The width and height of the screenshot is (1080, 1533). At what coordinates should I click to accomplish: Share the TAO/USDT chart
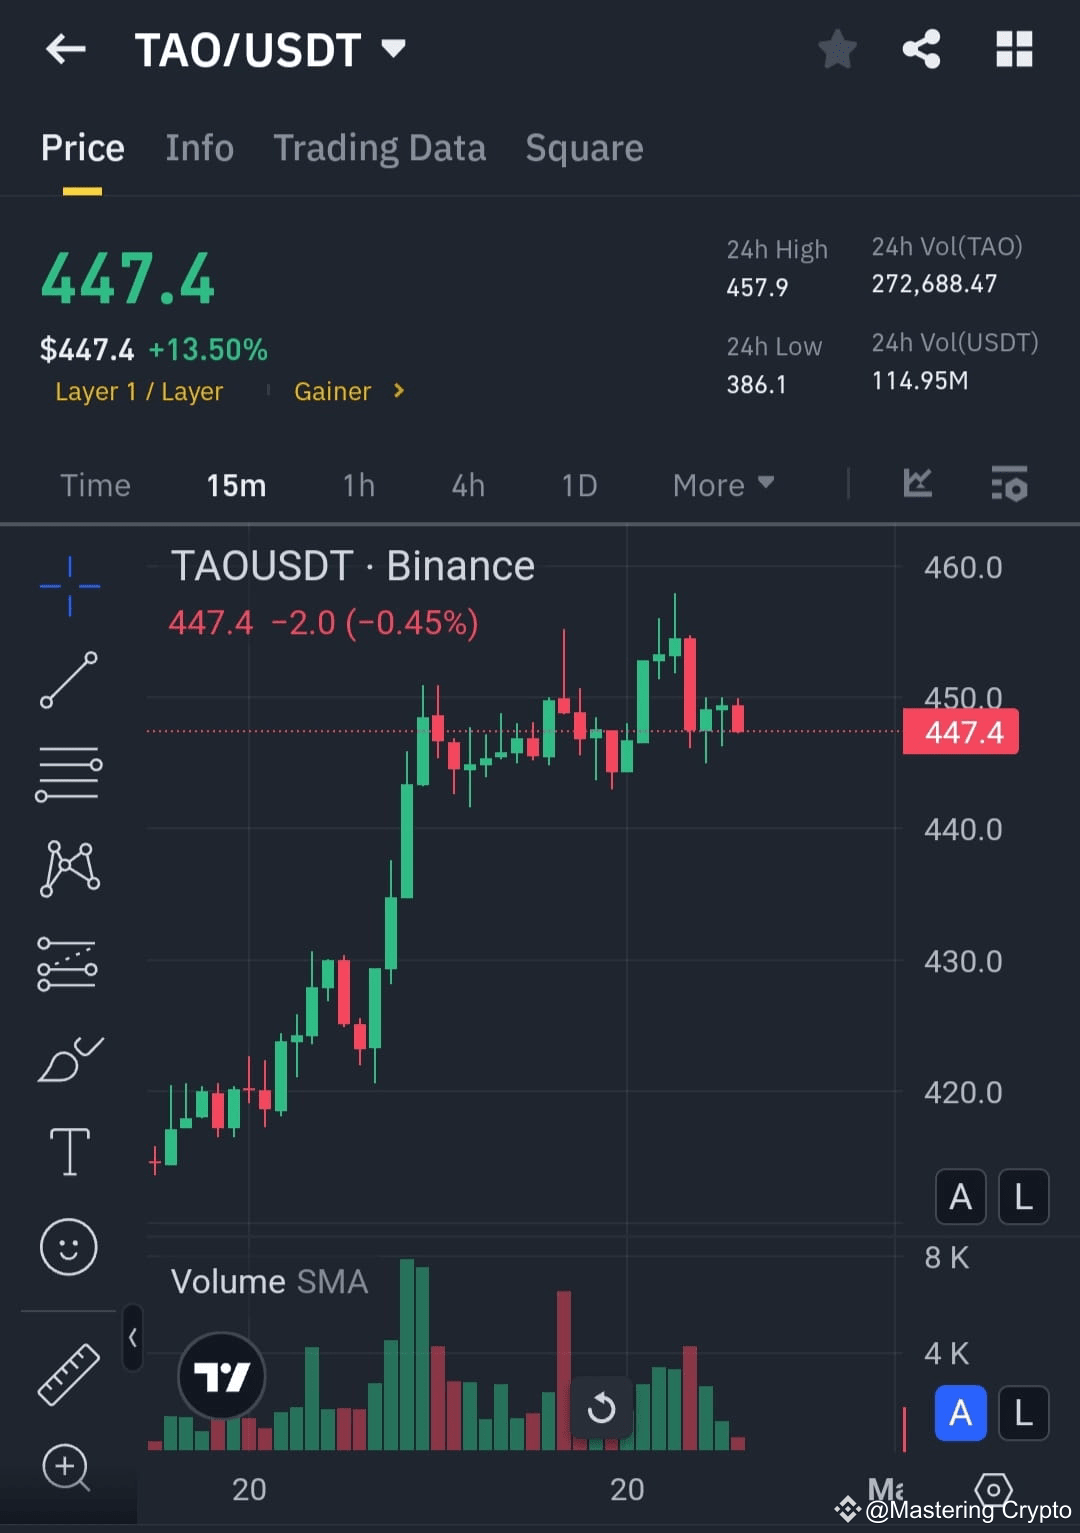921,48
